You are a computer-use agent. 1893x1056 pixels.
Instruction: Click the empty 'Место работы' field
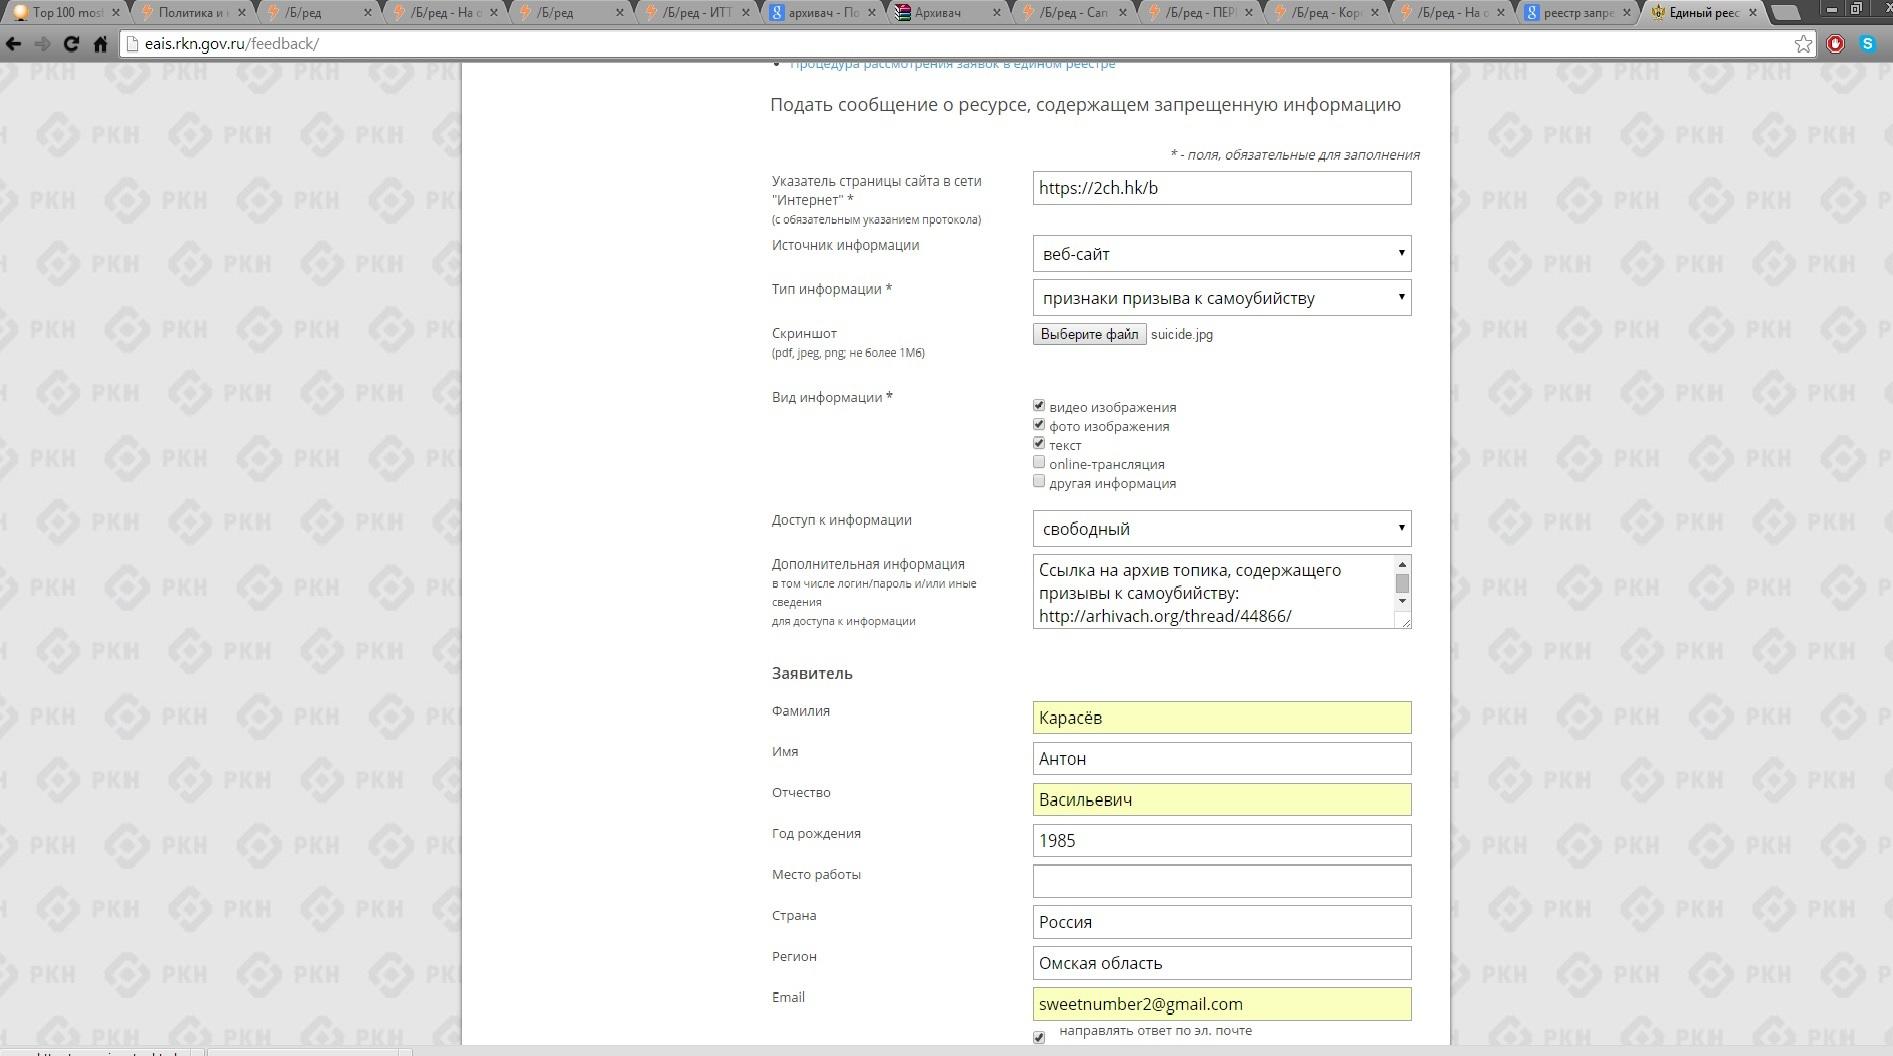[1222, 882]
